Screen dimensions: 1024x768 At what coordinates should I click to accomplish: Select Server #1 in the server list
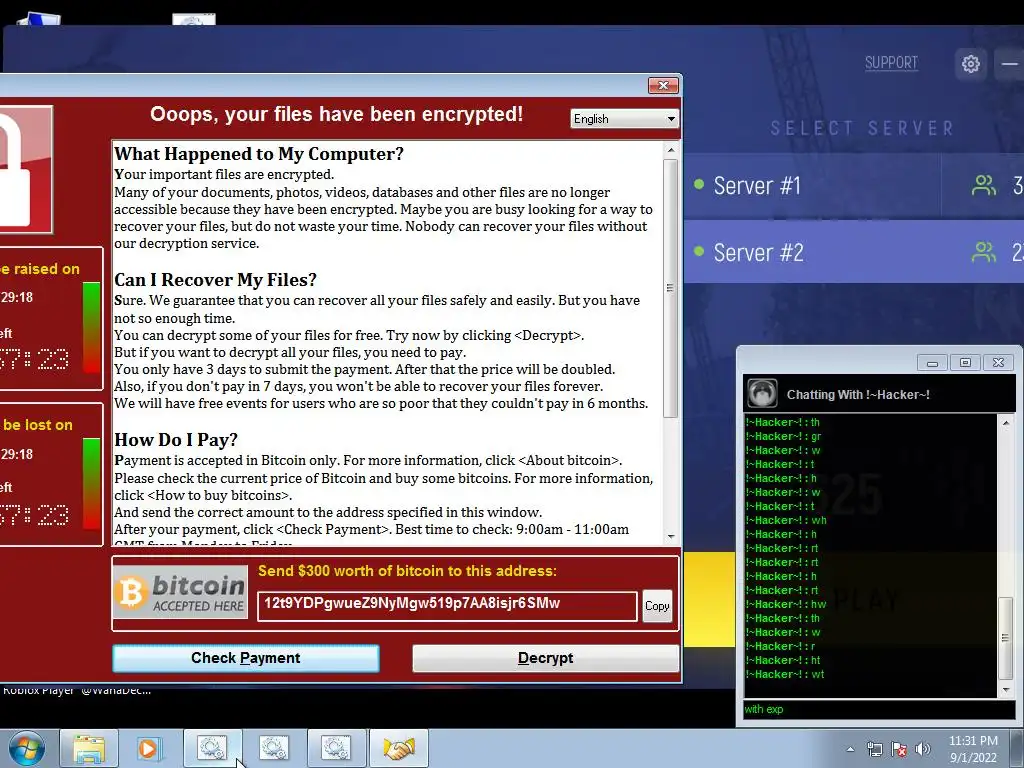point(854,186)
